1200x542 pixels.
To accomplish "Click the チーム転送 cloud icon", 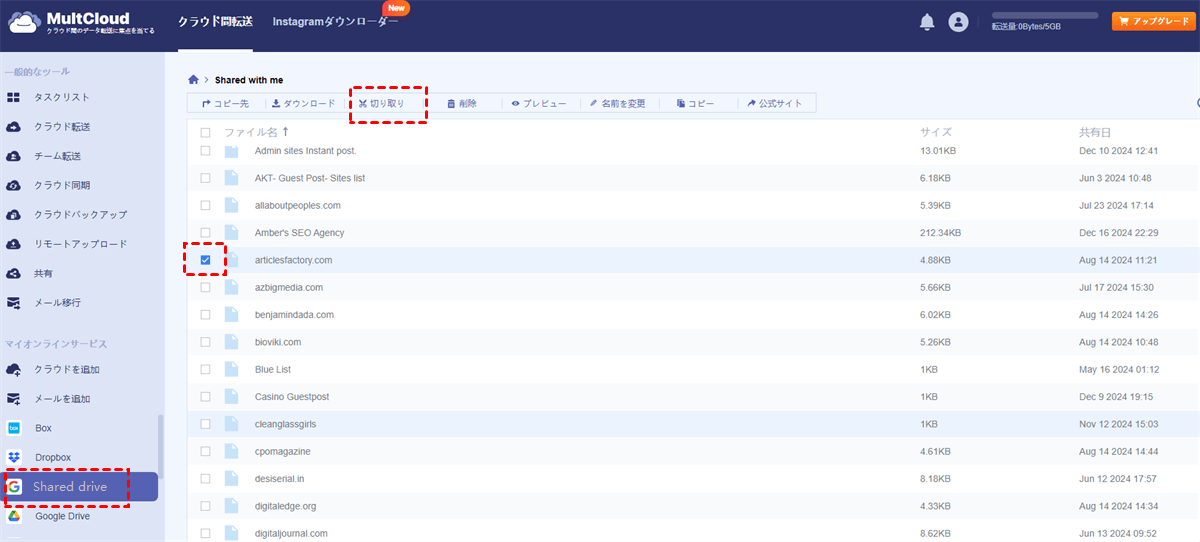I will click(14, 156).
